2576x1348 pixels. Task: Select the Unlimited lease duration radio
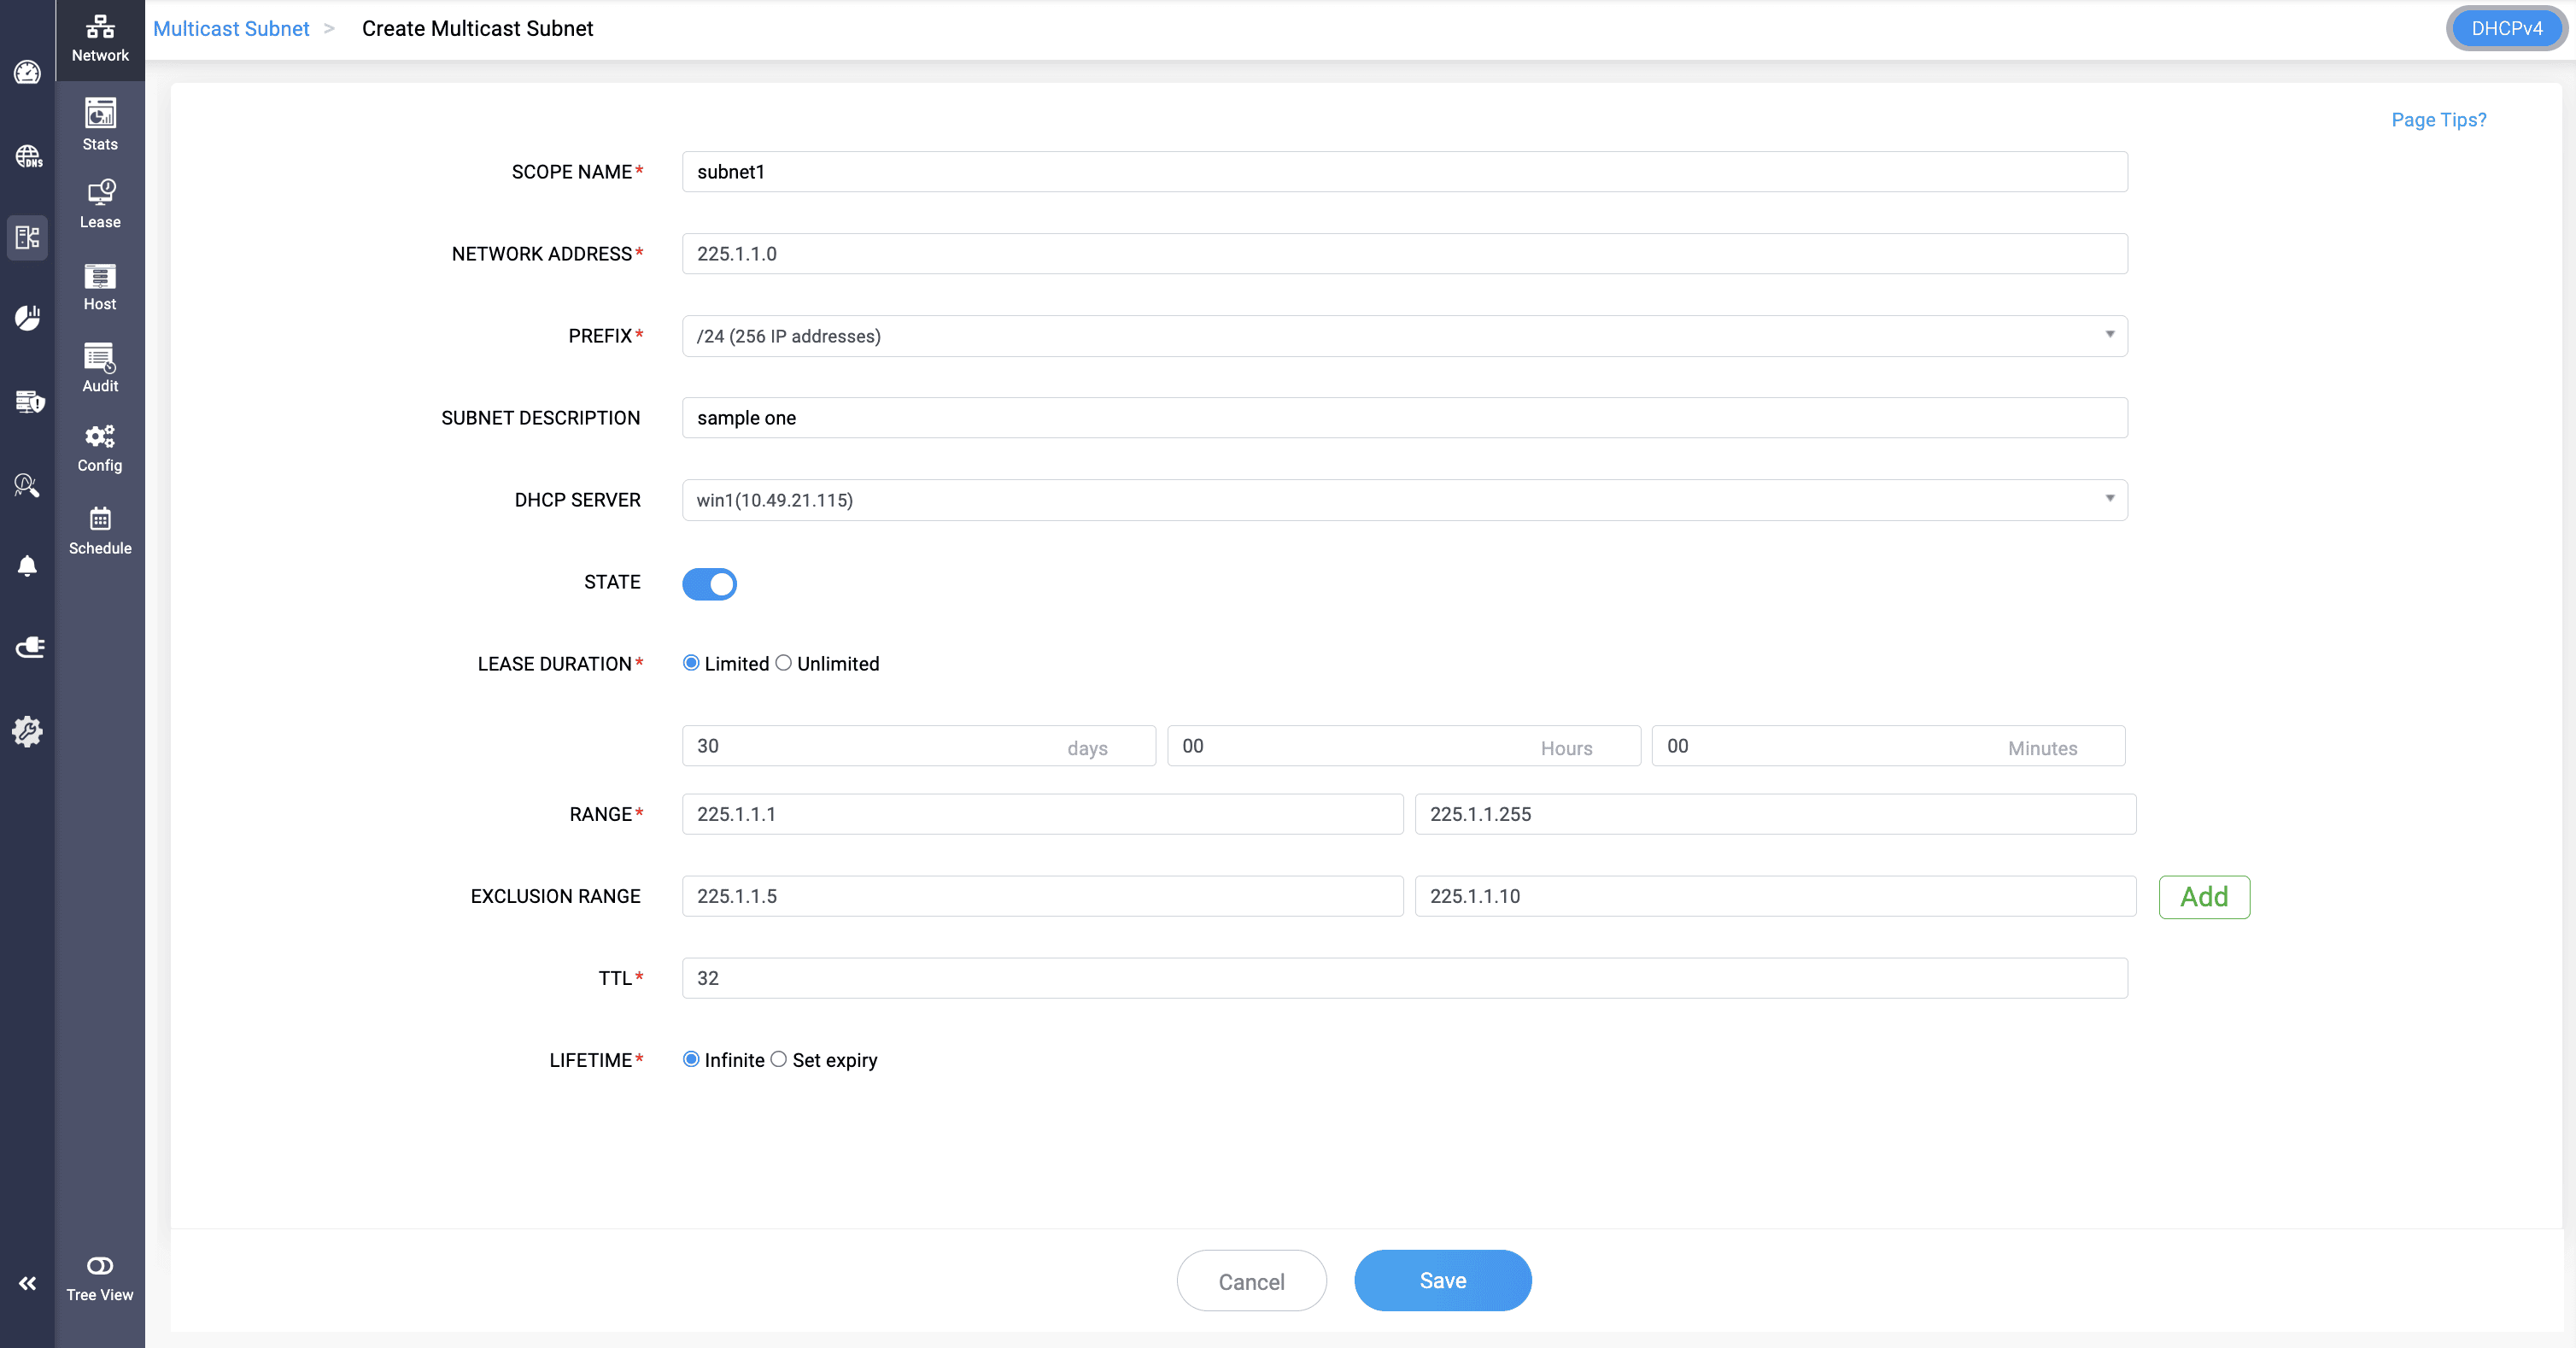784,663
